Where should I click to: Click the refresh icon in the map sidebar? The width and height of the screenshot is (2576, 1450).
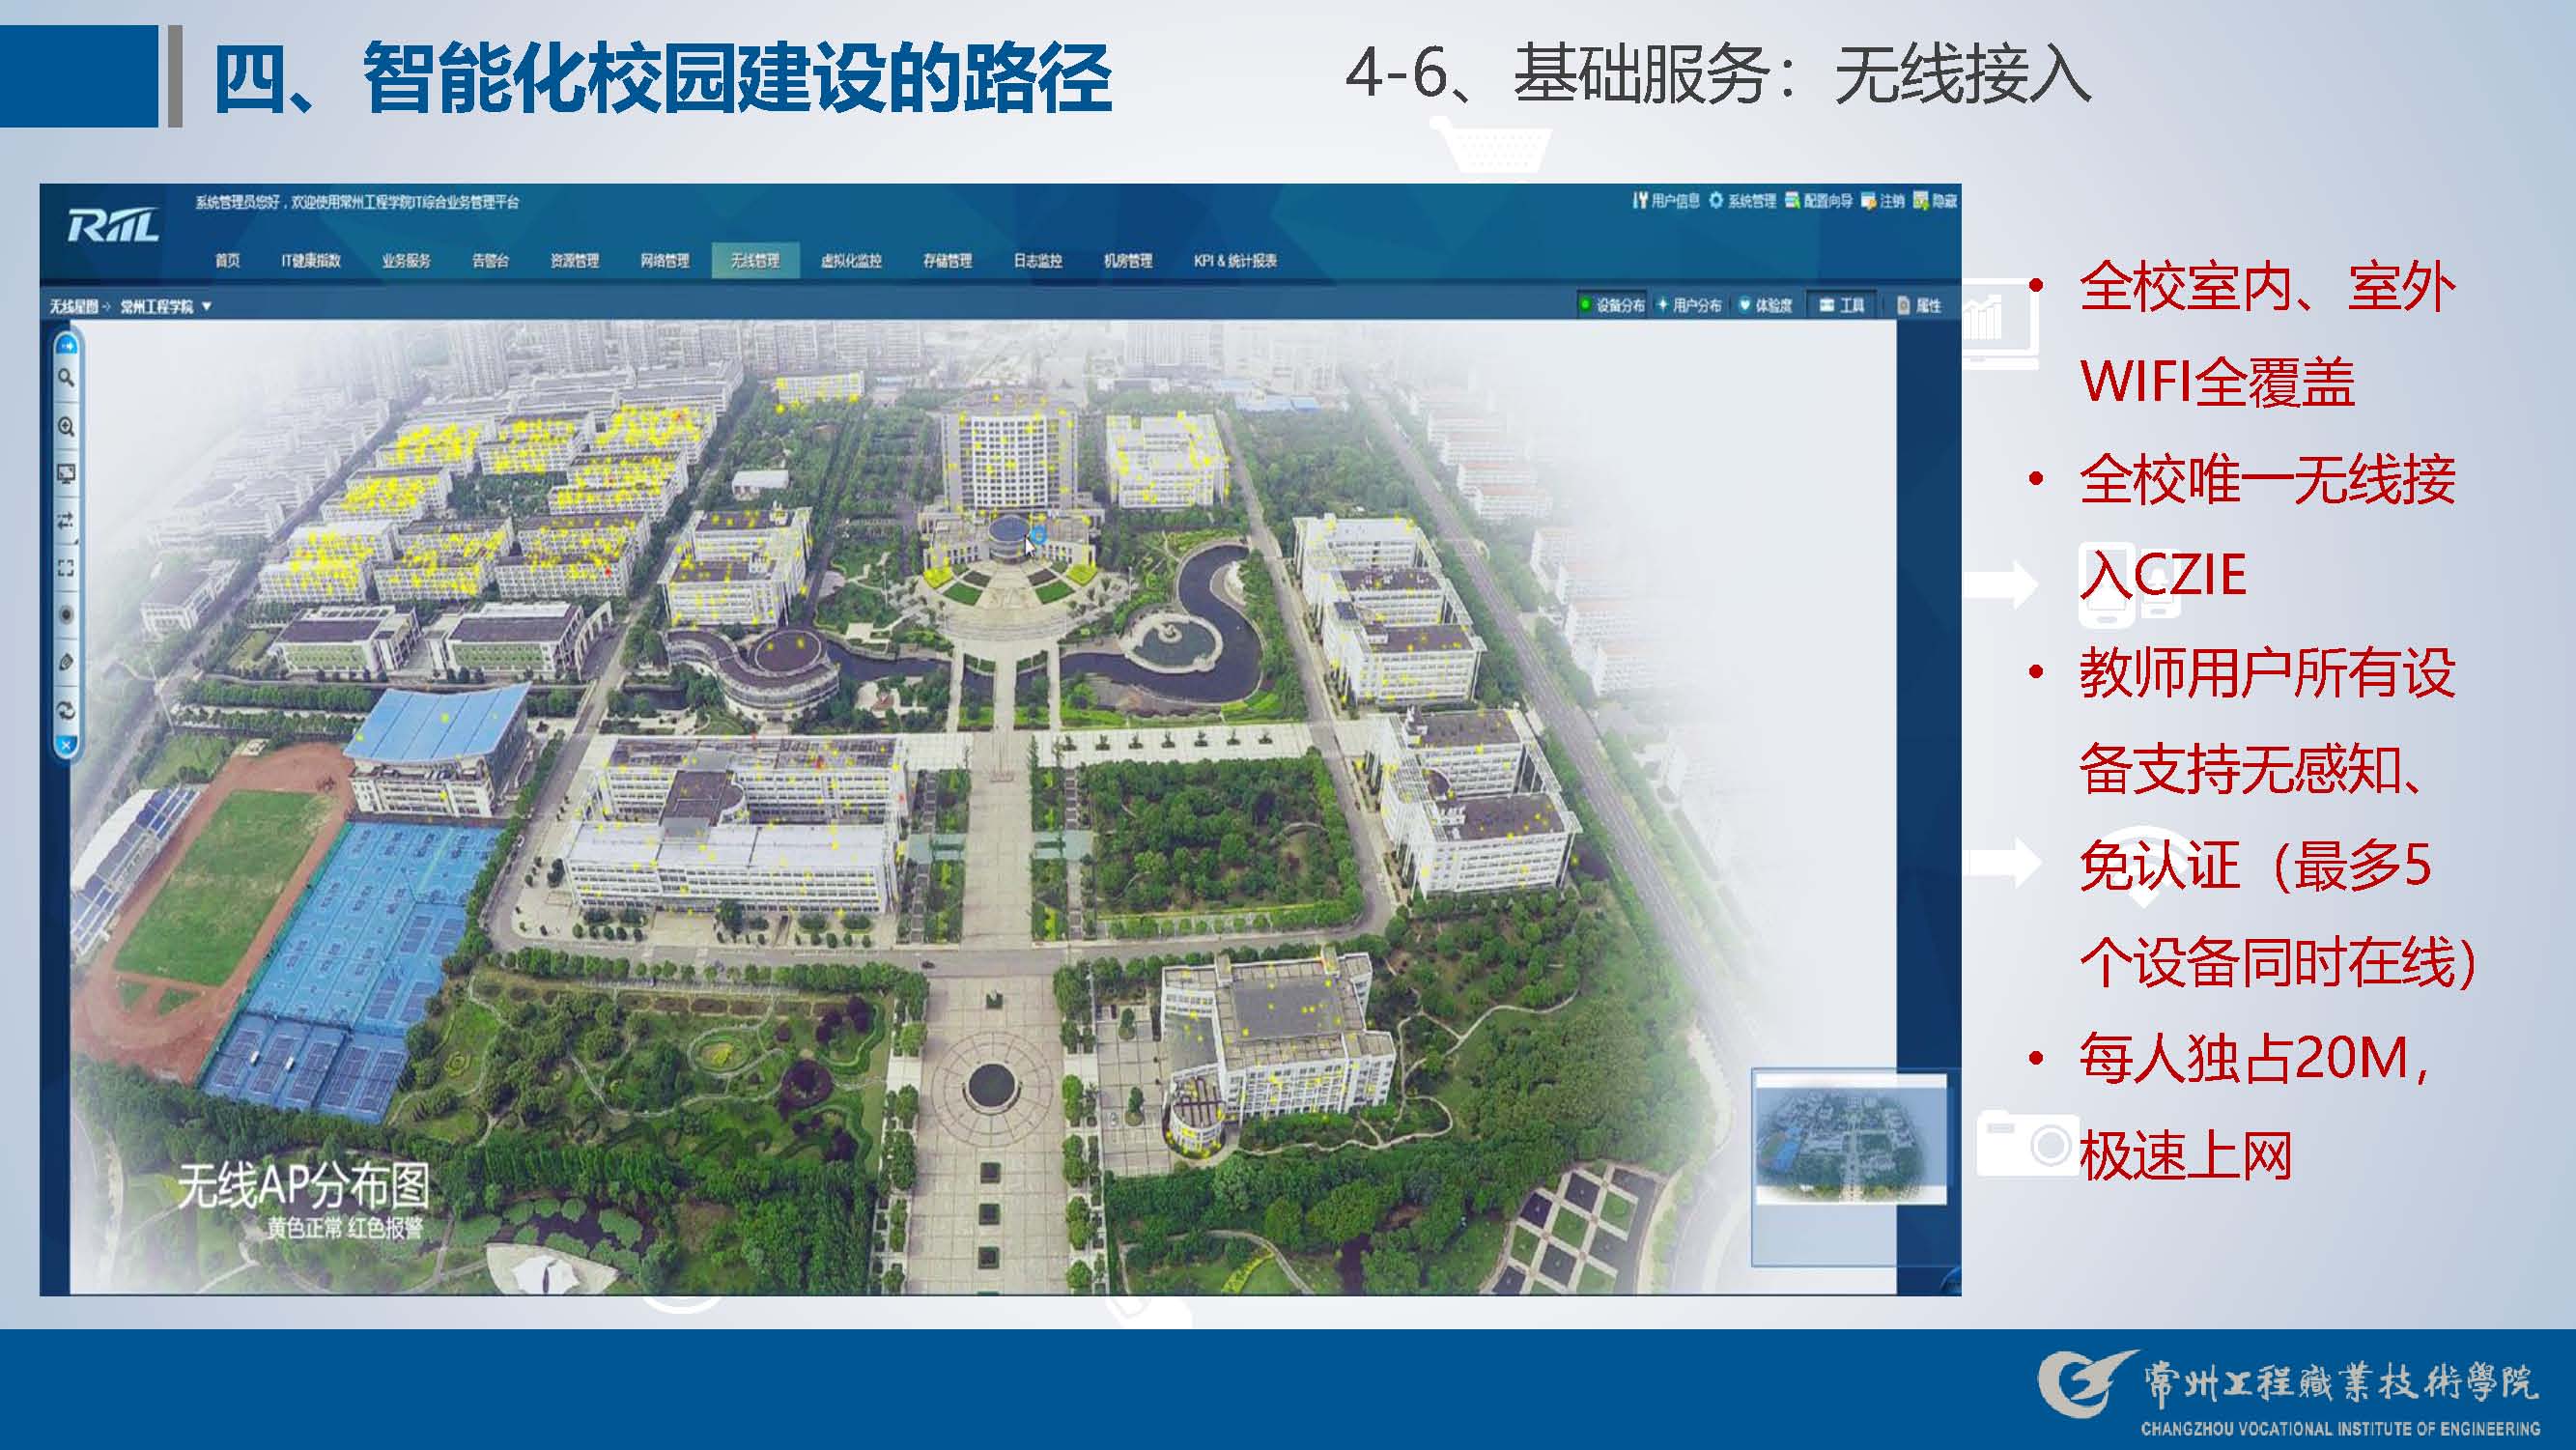click(x=66, y=710)
